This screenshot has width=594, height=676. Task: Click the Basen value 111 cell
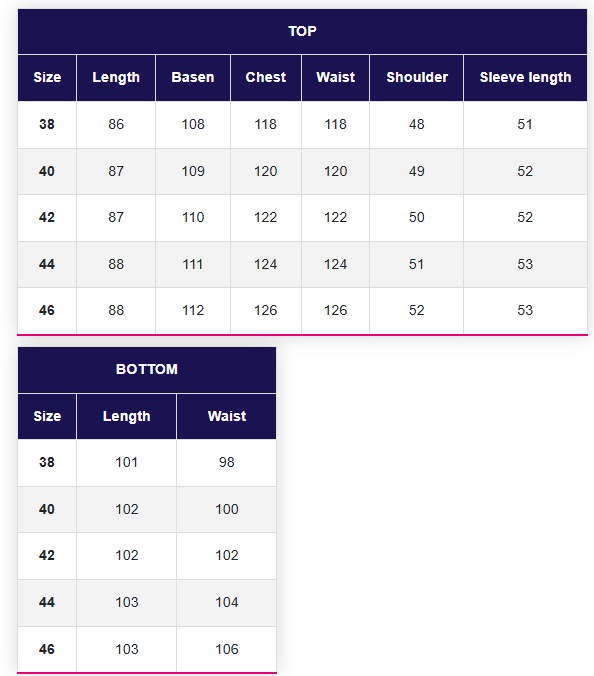click(193, 265)
